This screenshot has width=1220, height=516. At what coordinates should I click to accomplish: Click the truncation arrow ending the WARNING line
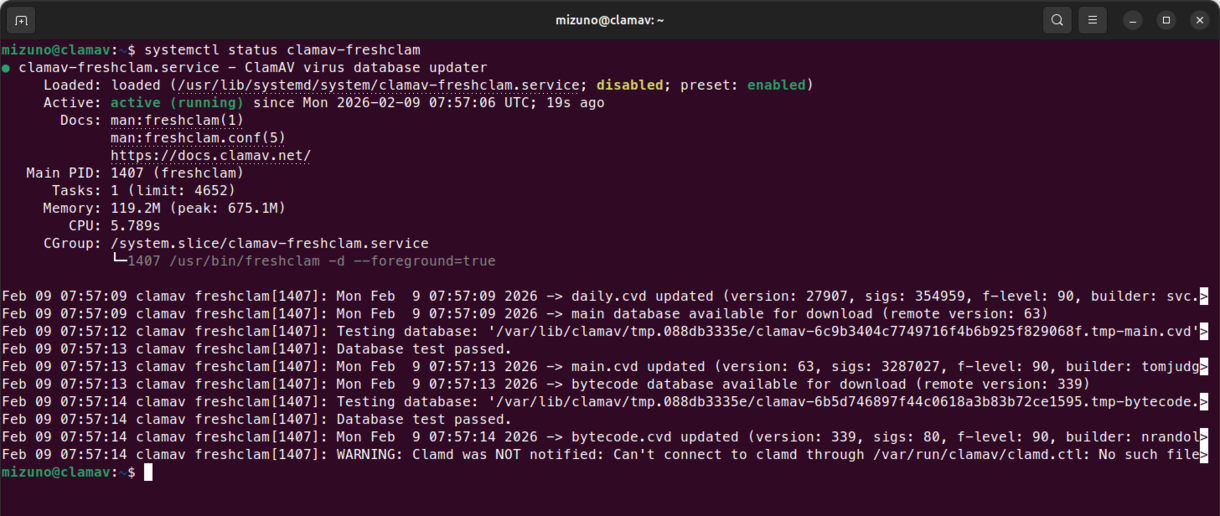click(x=1204, y=455)
